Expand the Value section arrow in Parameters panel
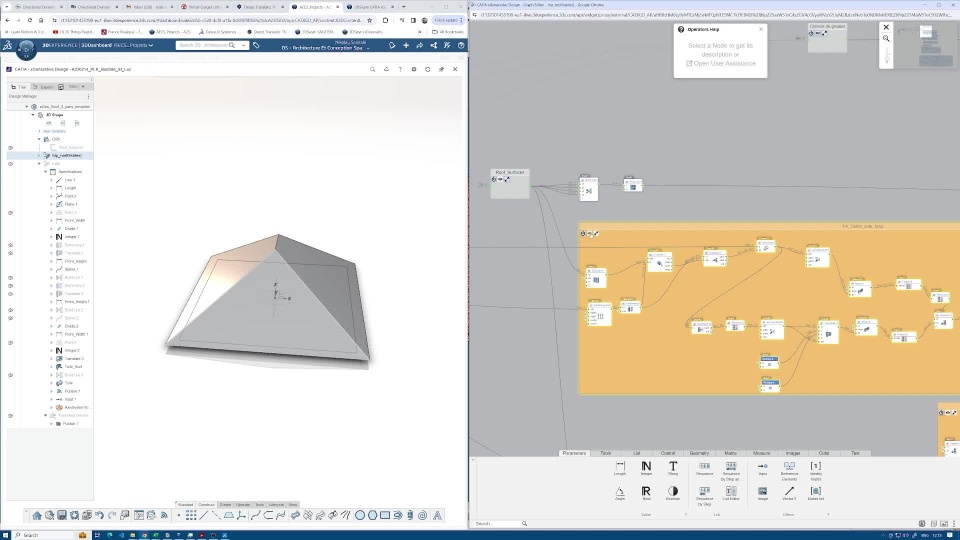Screen dimensions: 960x540 pos(686,514)
